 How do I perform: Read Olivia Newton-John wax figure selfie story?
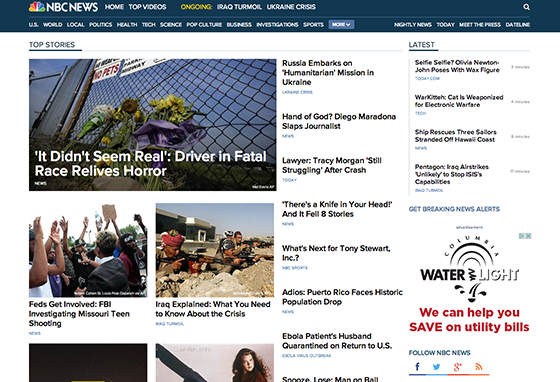click(457, 66)
